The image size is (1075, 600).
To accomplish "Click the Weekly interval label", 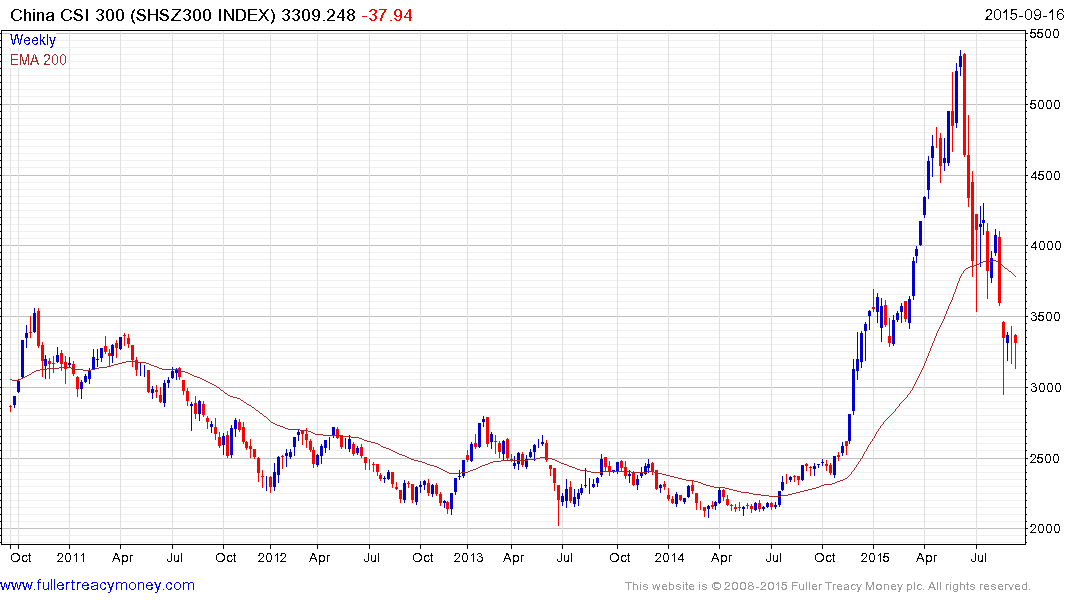I will 33,40.
